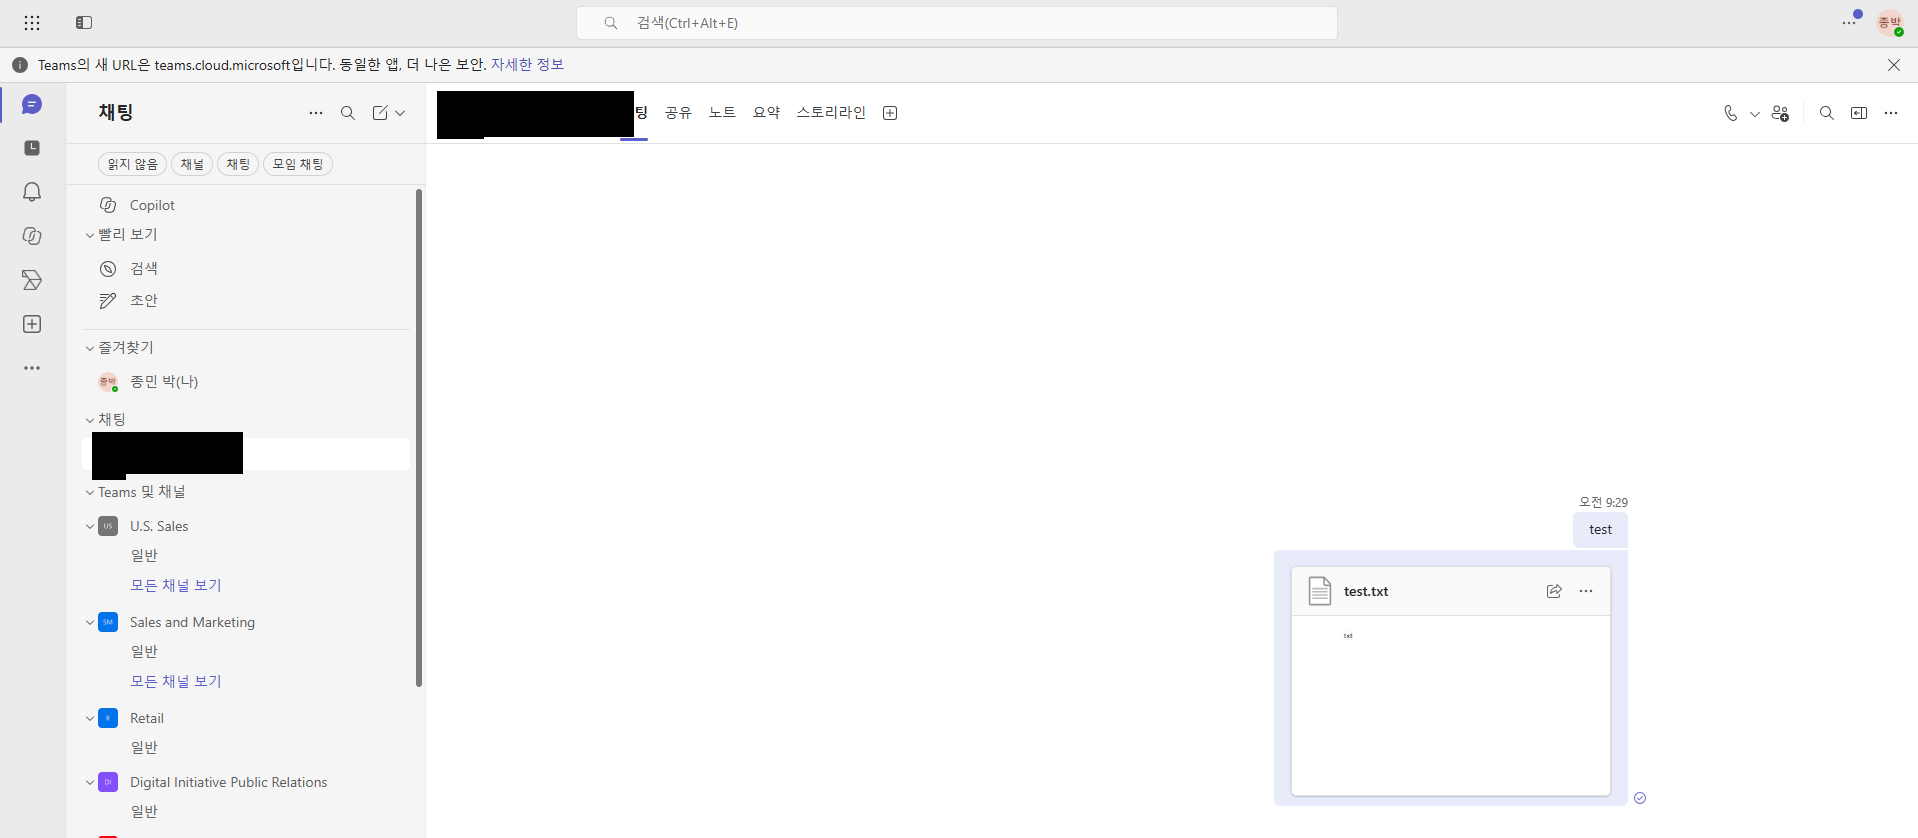The width and height of the screenshot is (1918, 838).
Task: Toggle the 채팅 filter chip
Action: point(238,164)
